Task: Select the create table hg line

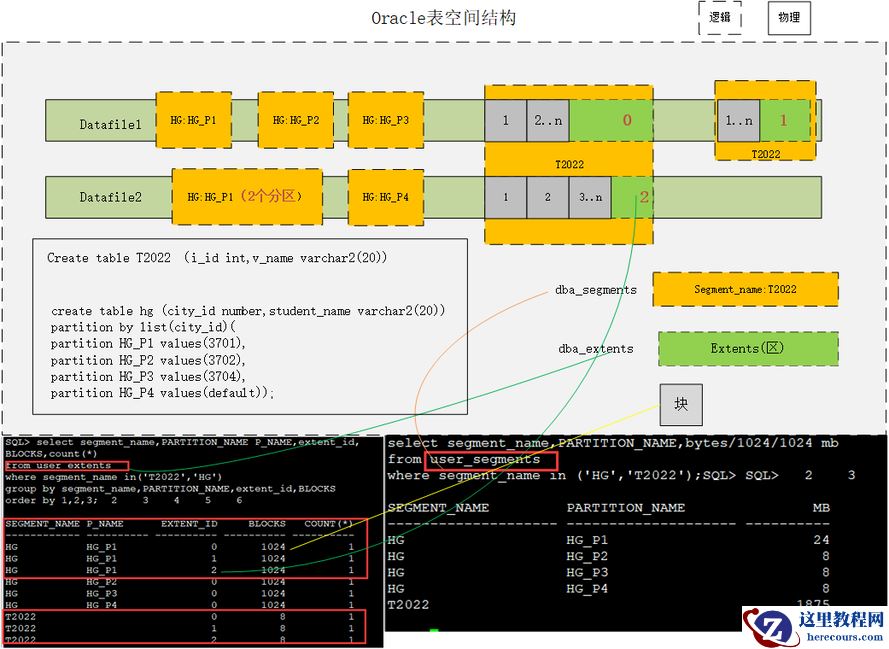Action: (x=248, y=311)
